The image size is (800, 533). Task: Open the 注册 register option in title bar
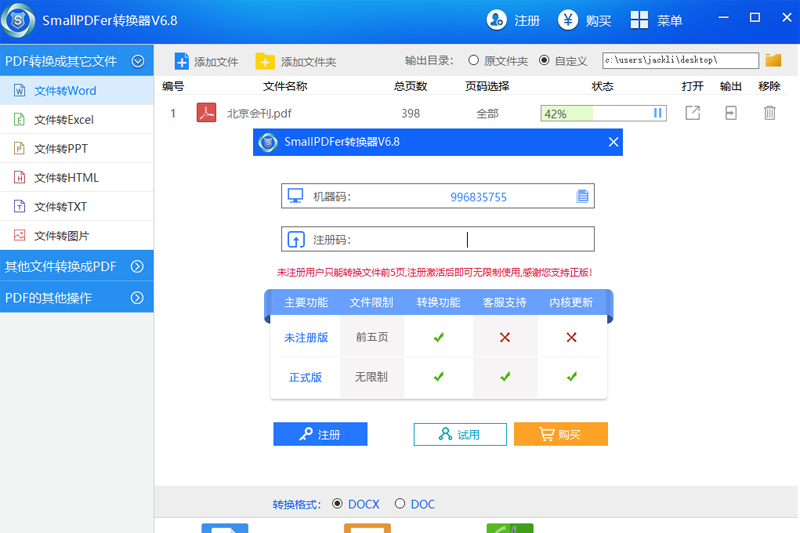(513, 20)
